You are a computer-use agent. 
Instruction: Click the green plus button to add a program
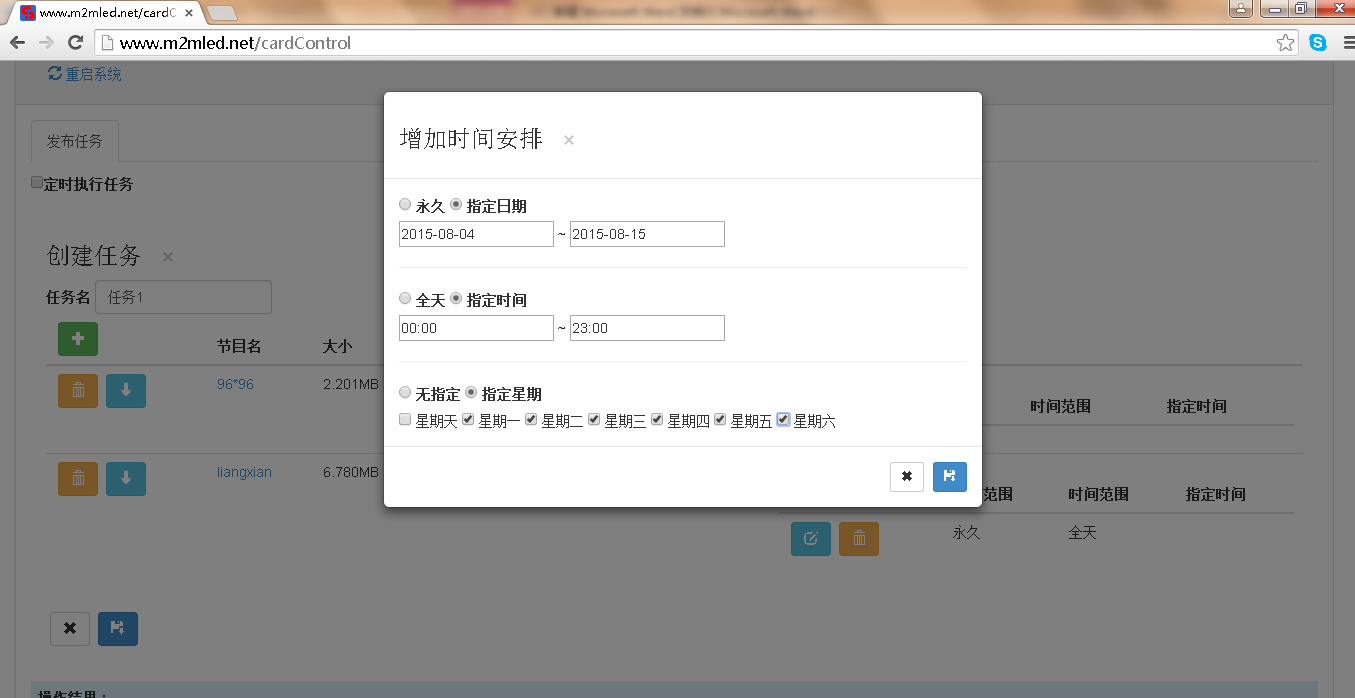pyautogui.click(x=78, y=340)
